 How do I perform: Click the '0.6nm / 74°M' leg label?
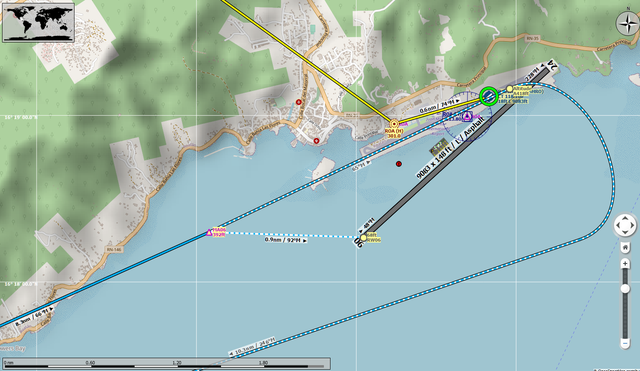coord(440,106)
